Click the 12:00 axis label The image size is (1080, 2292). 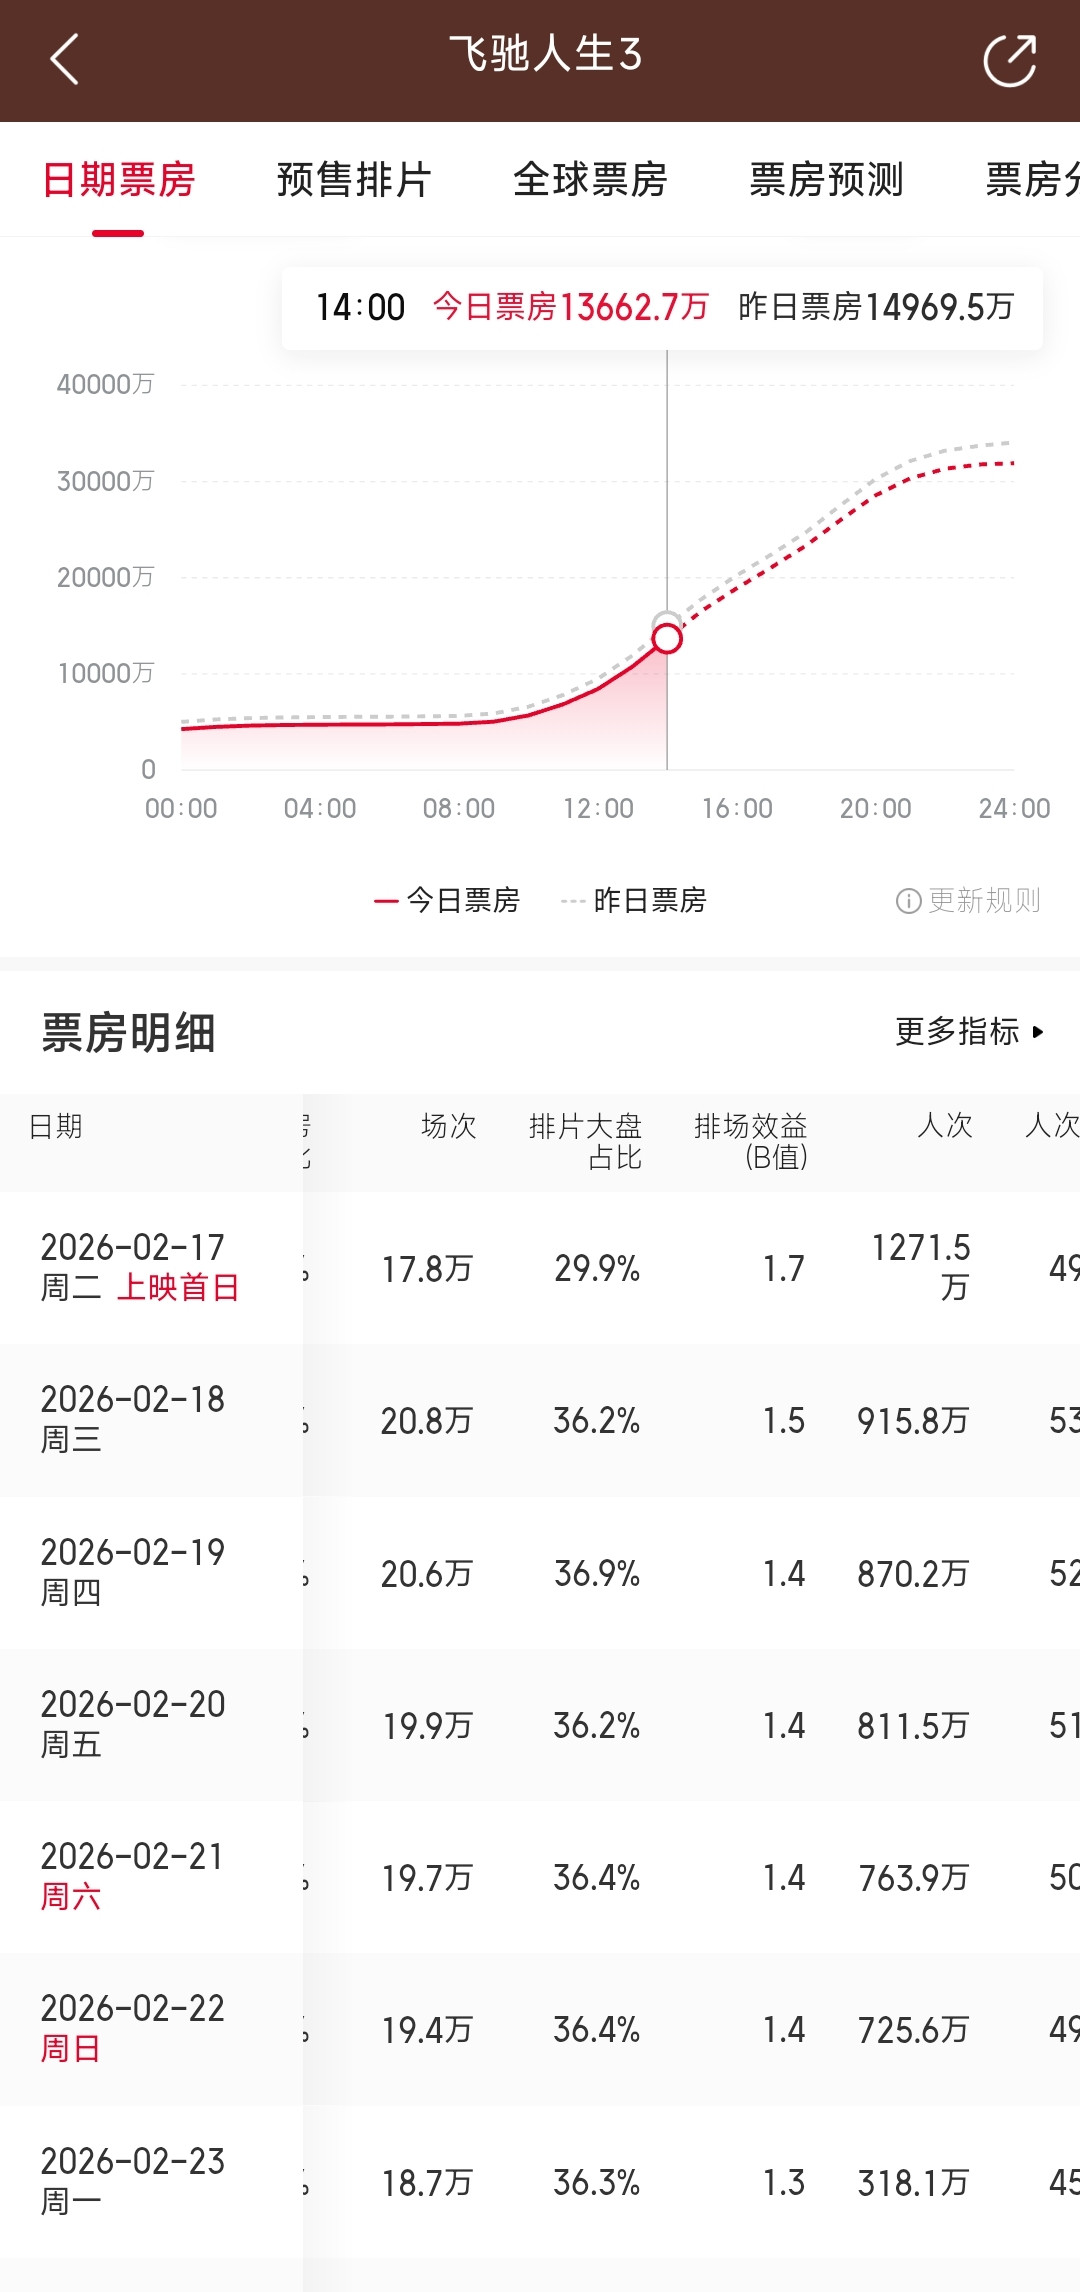(x=598, y=808)
